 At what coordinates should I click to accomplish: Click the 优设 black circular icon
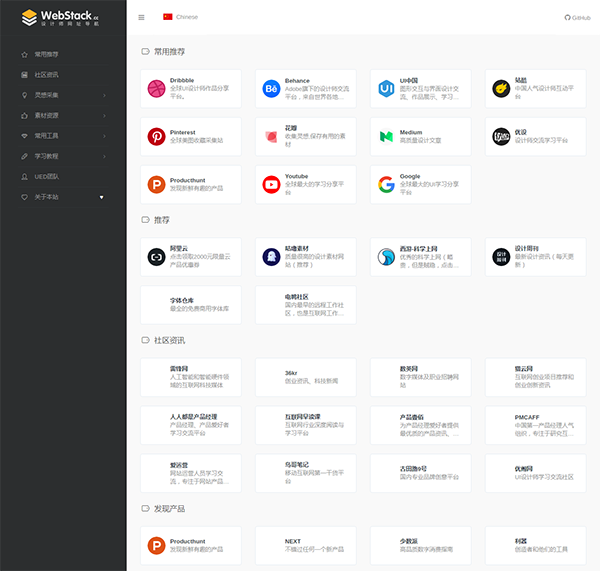(501, 137)
